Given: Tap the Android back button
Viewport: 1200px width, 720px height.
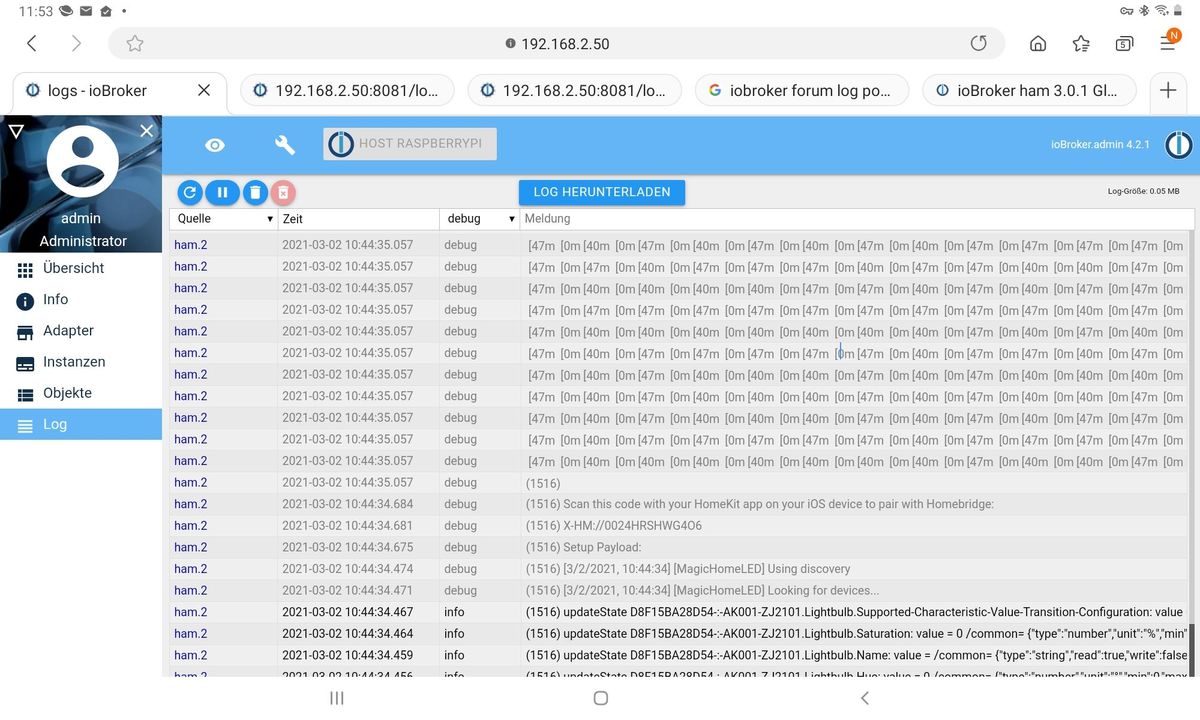Looking at the screenshot, I should 865,698.
